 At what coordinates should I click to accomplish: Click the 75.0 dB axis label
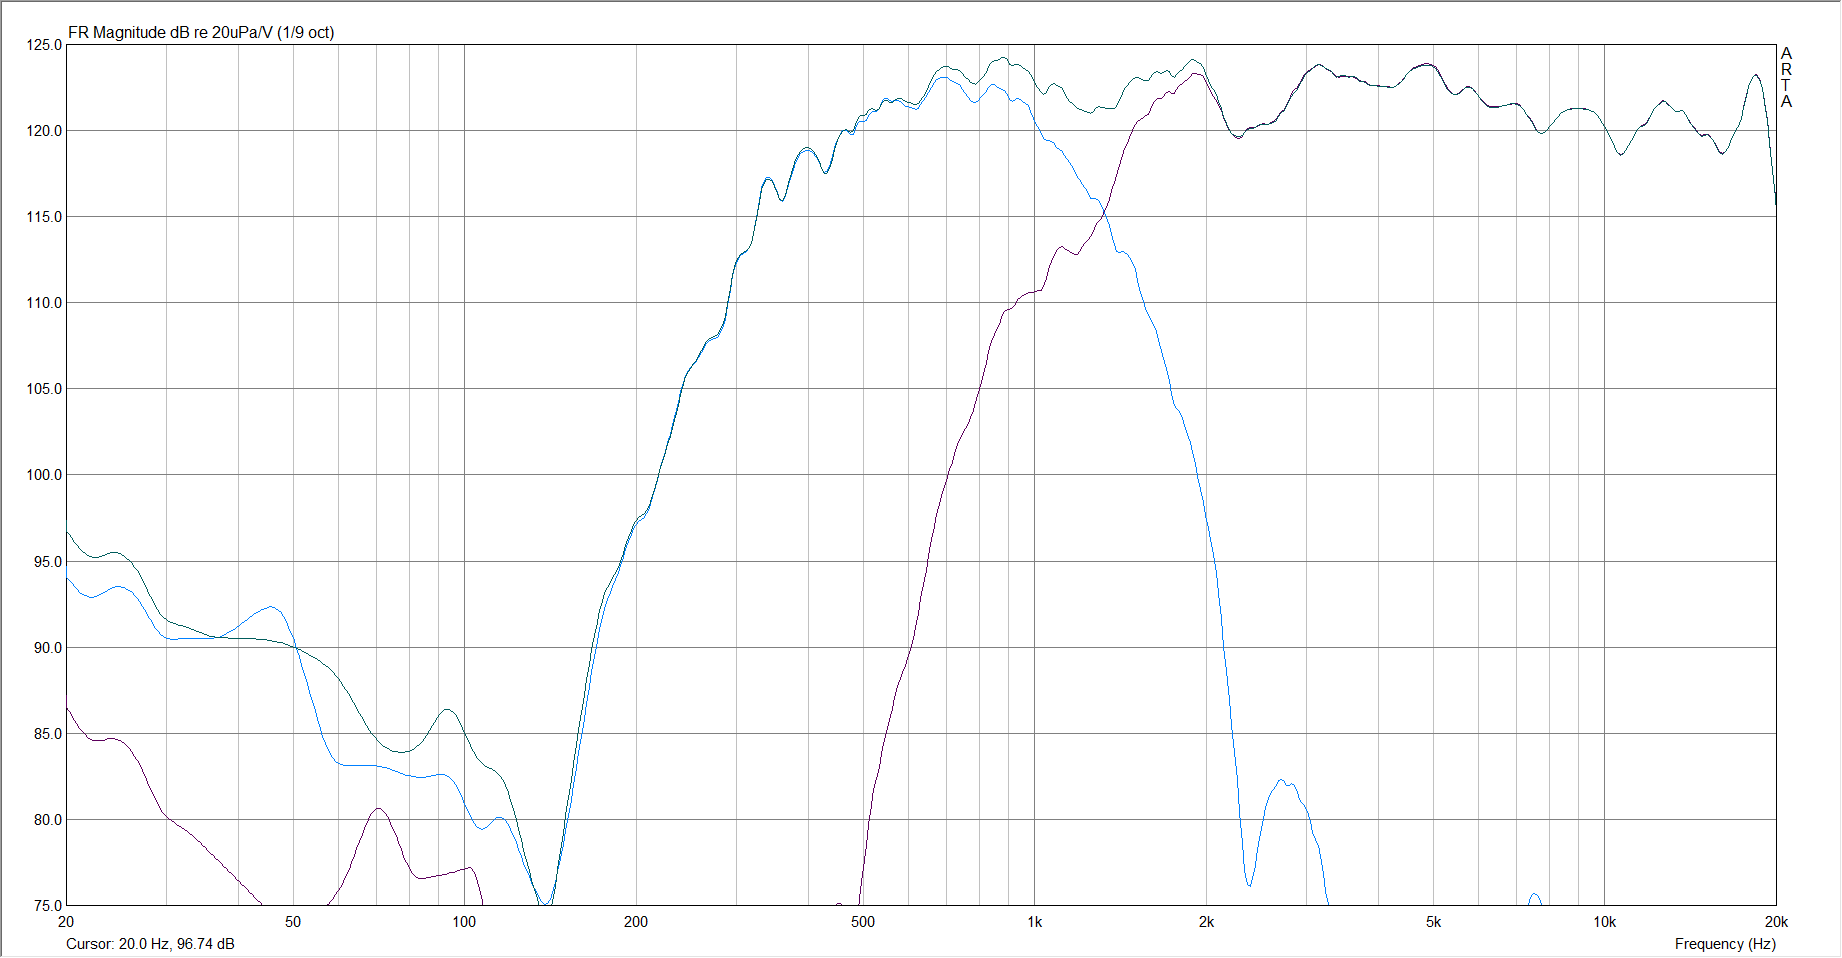(x=47, y=906)
